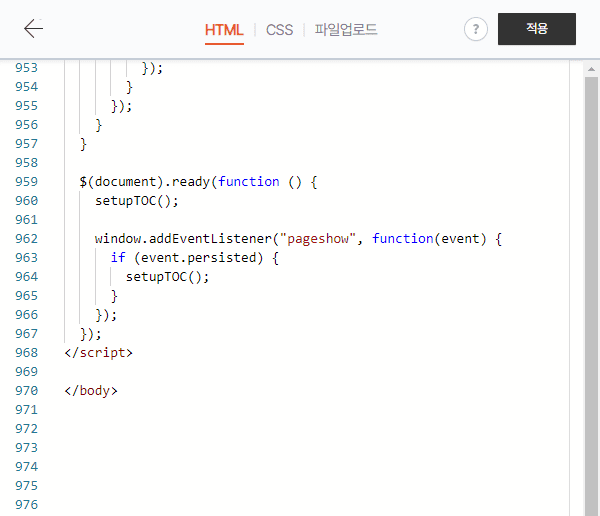The height and width of the screenshot is (516, 600).
Task: Click the scrollbar up arrow
Action: tap(591, 69)
